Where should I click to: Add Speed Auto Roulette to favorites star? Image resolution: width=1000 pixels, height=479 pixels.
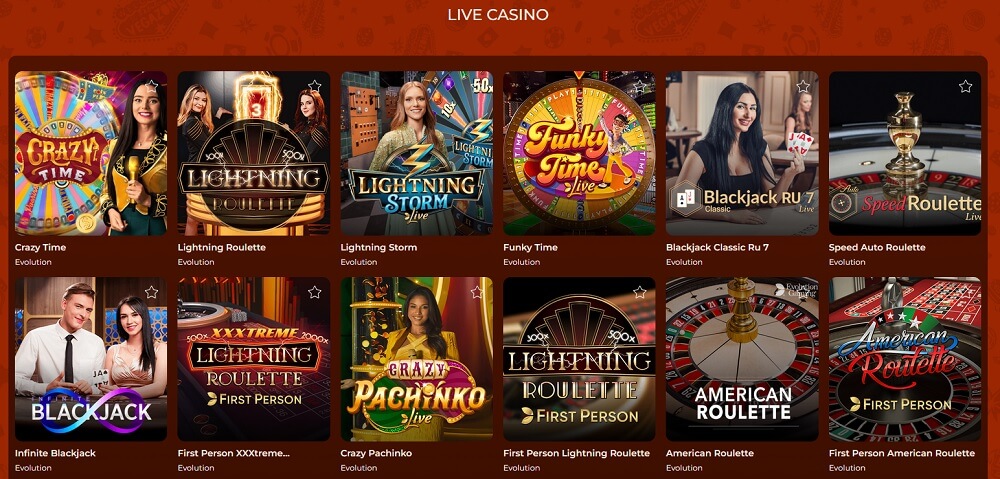coord(966,85)
